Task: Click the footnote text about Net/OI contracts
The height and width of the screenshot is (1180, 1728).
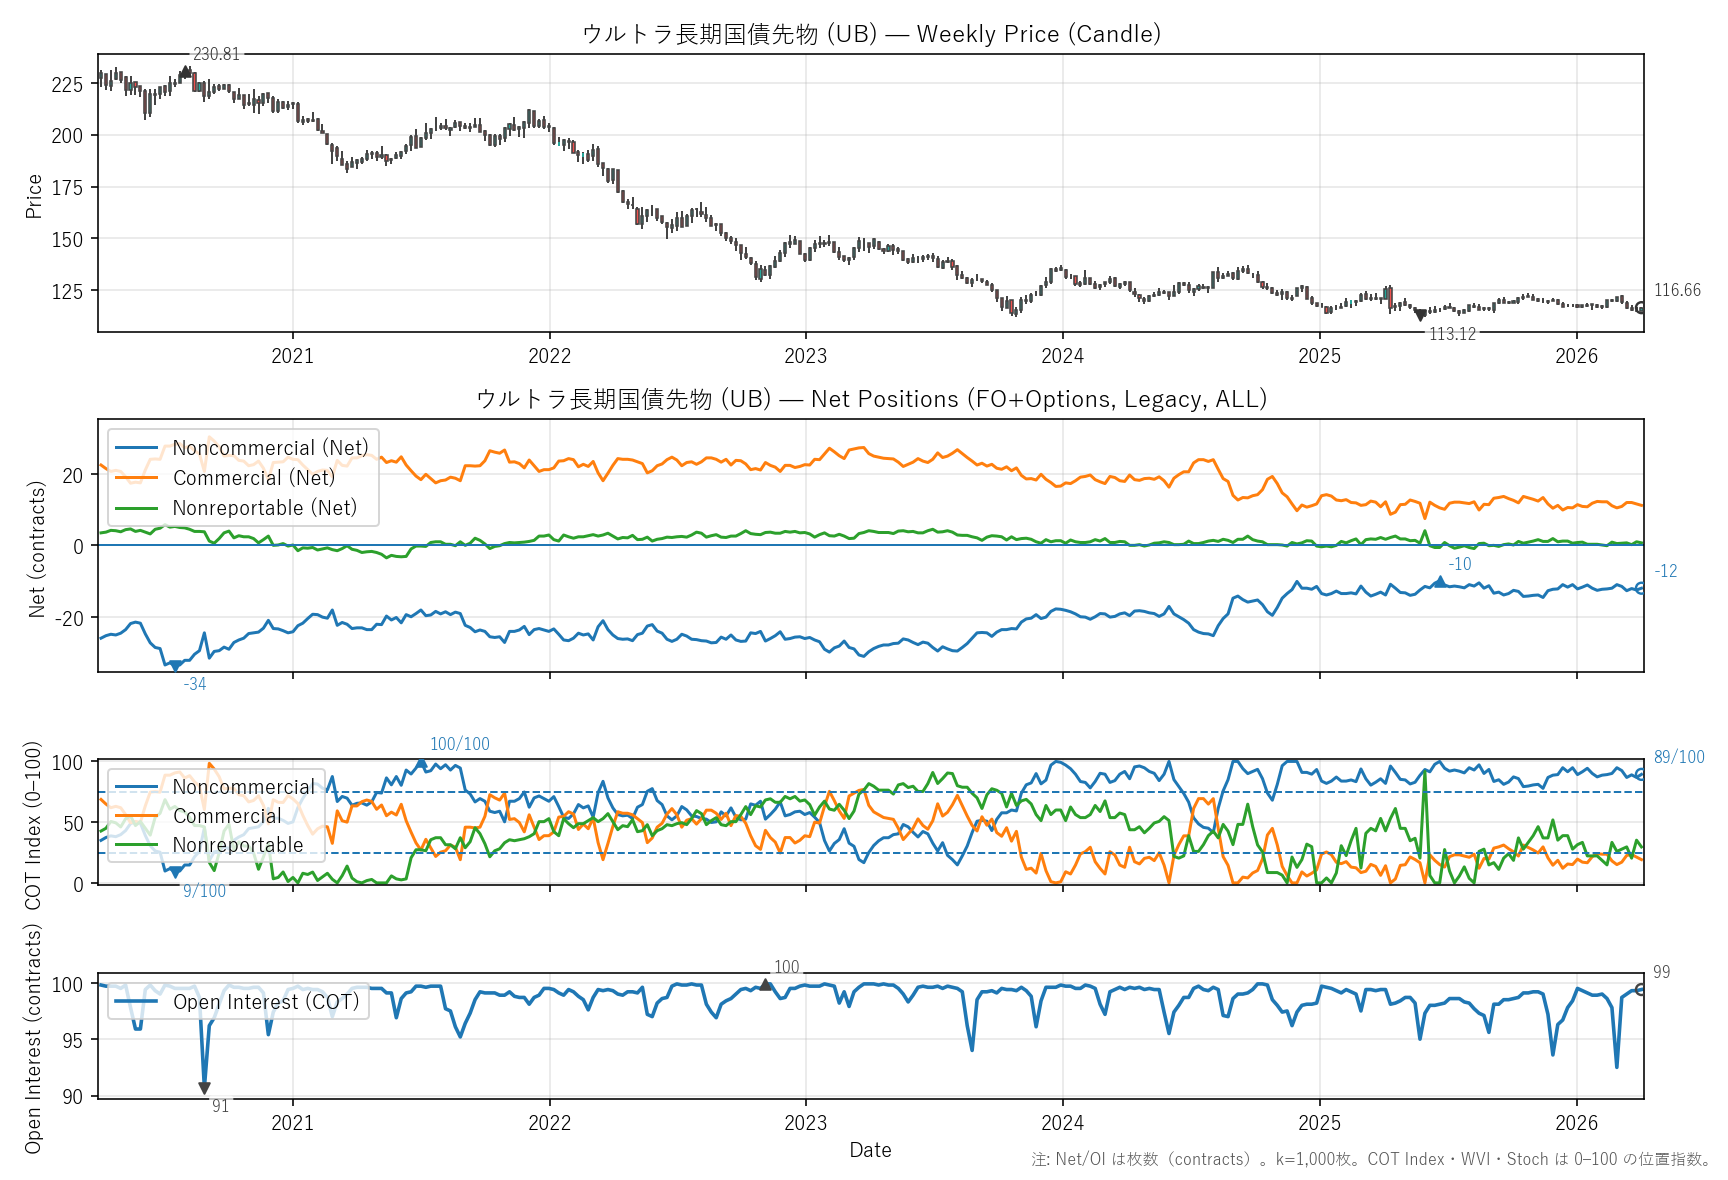Action: point(1371,1160)
